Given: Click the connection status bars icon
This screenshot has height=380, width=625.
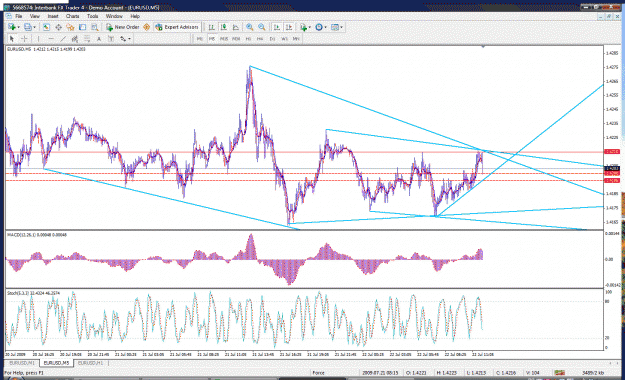Looking at the screenshot, I should (x=560, y=373).
